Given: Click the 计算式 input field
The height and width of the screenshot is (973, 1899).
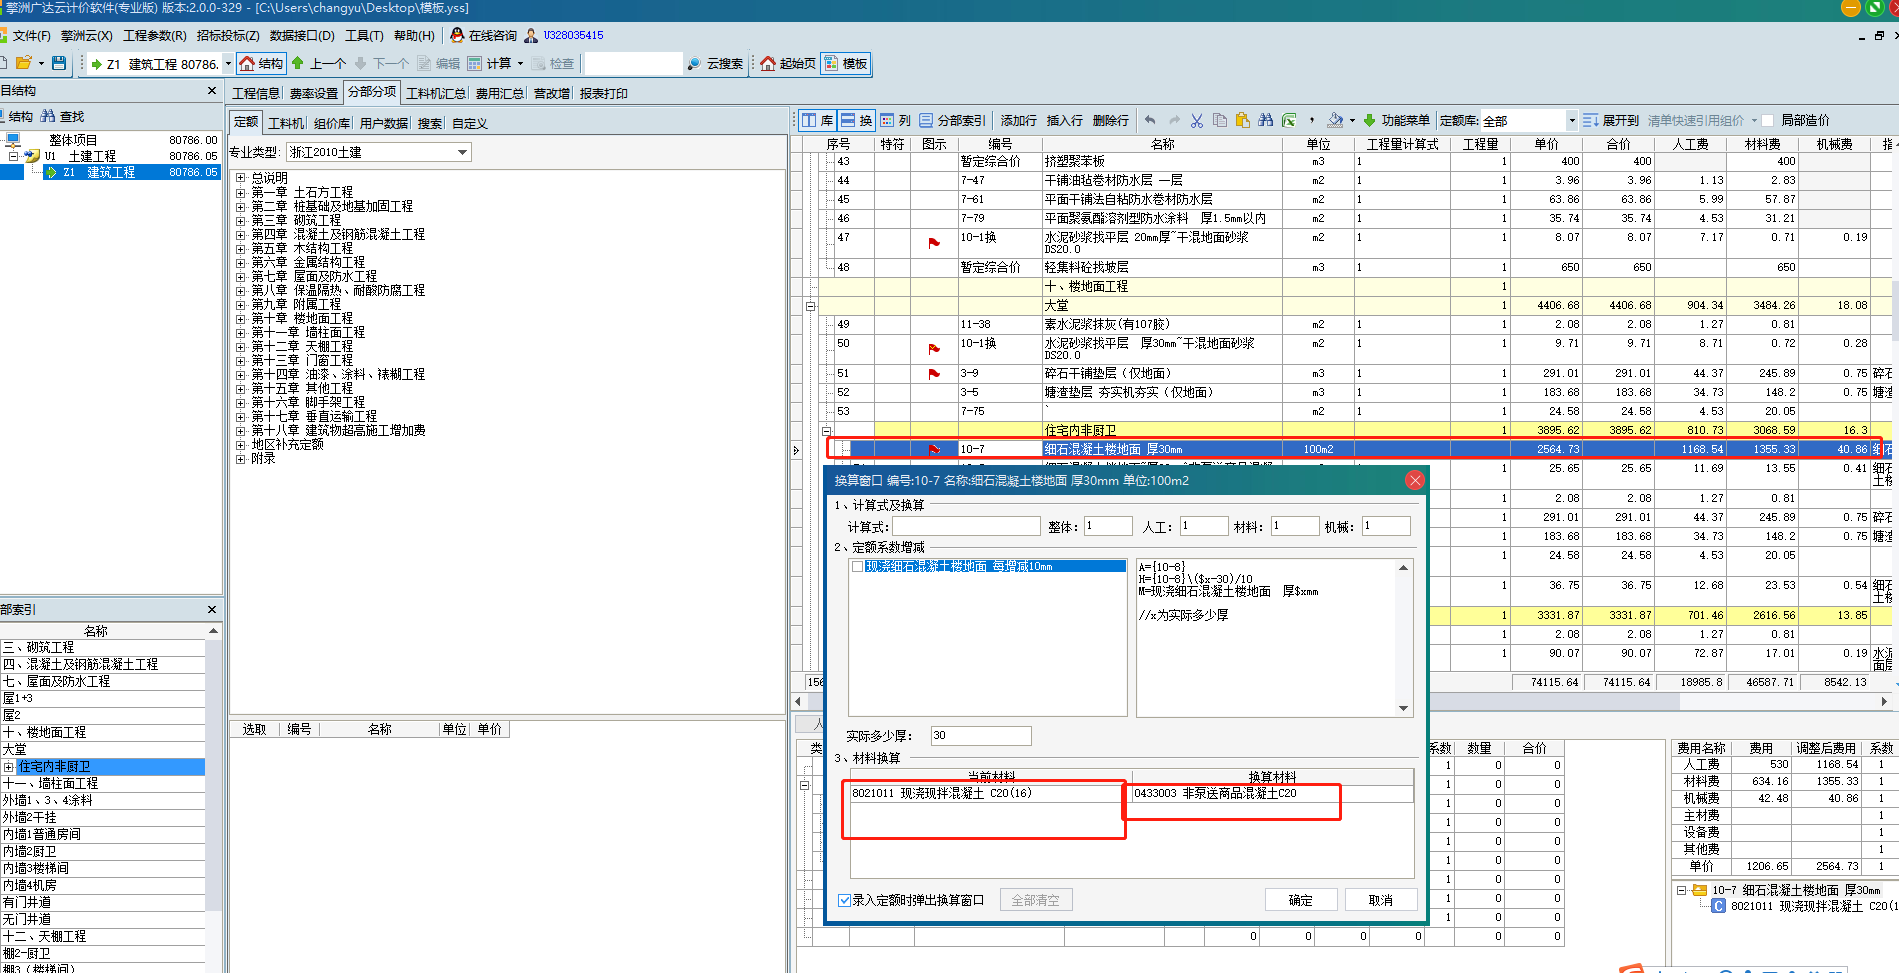Looking at the screenshot, I should 967,526.
